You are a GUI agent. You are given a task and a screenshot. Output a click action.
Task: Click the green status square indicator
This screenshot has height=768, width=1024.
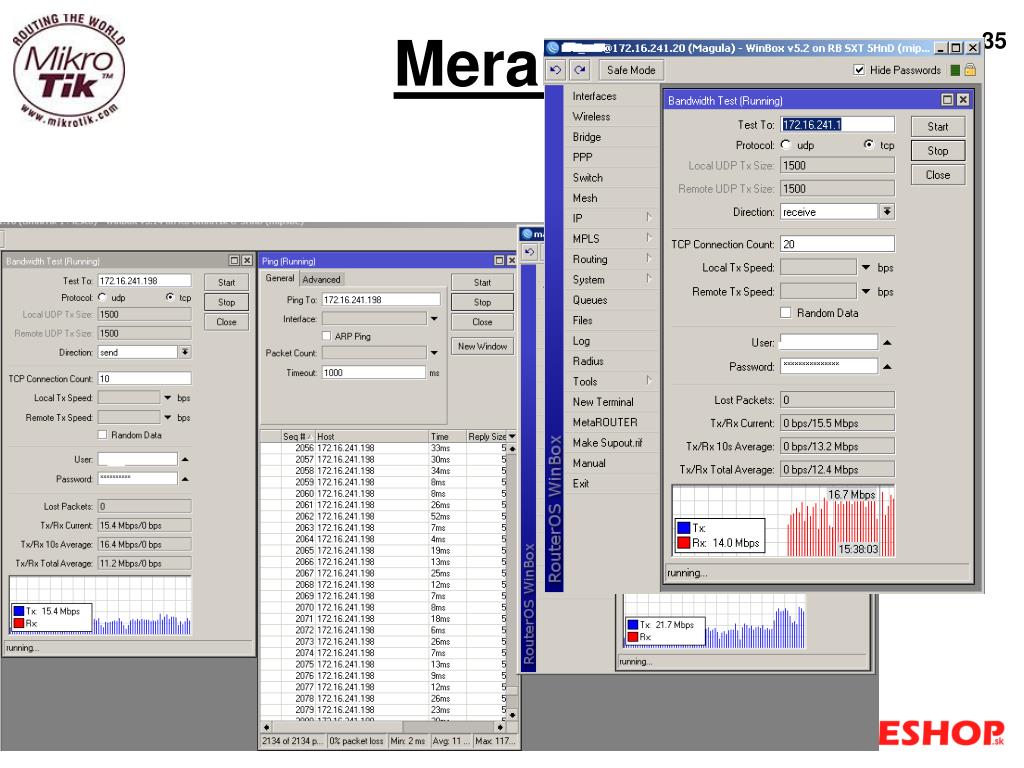(x=955, y=70)
